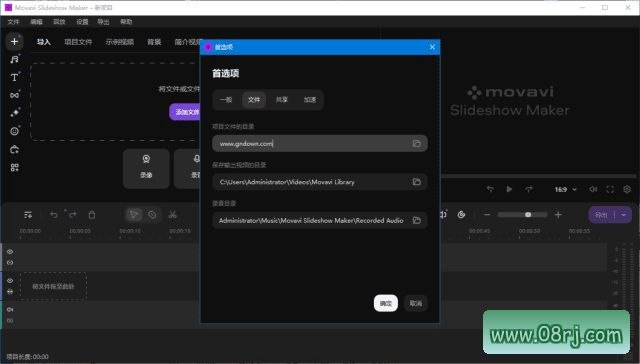Toggle visibility eye of top timeline track
Viewport: 640px width, 364px height.
tap(10, 252)
